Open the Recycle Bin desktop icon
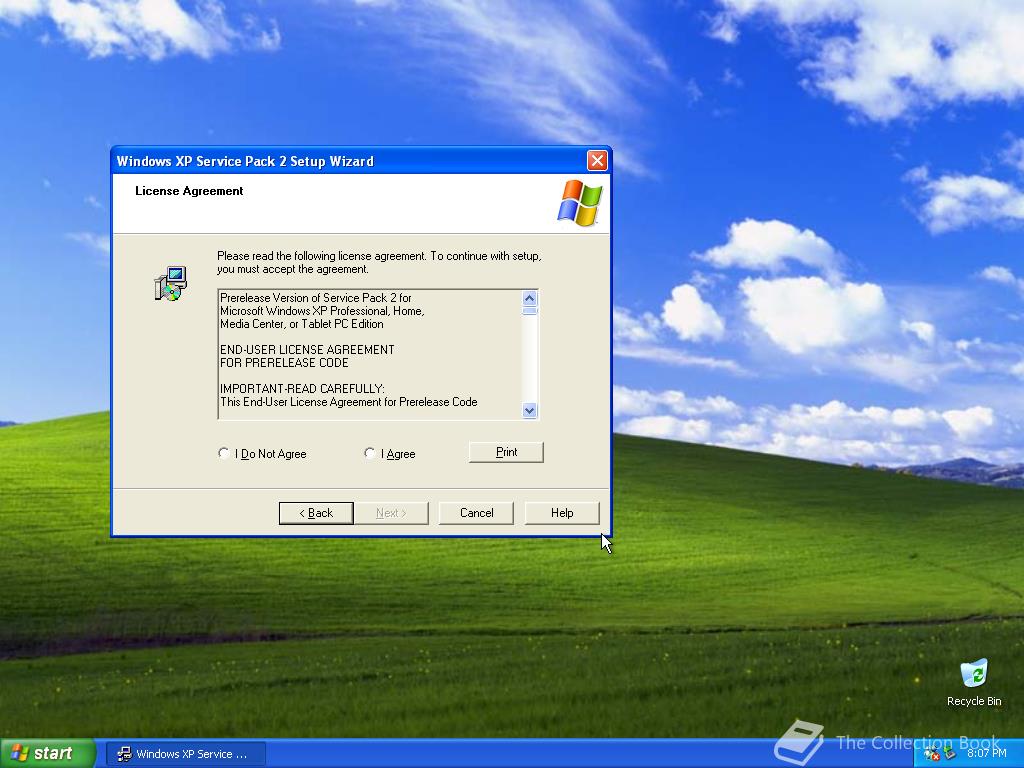The width and height of the screenshot is (1024, 768). click(974, 683)
